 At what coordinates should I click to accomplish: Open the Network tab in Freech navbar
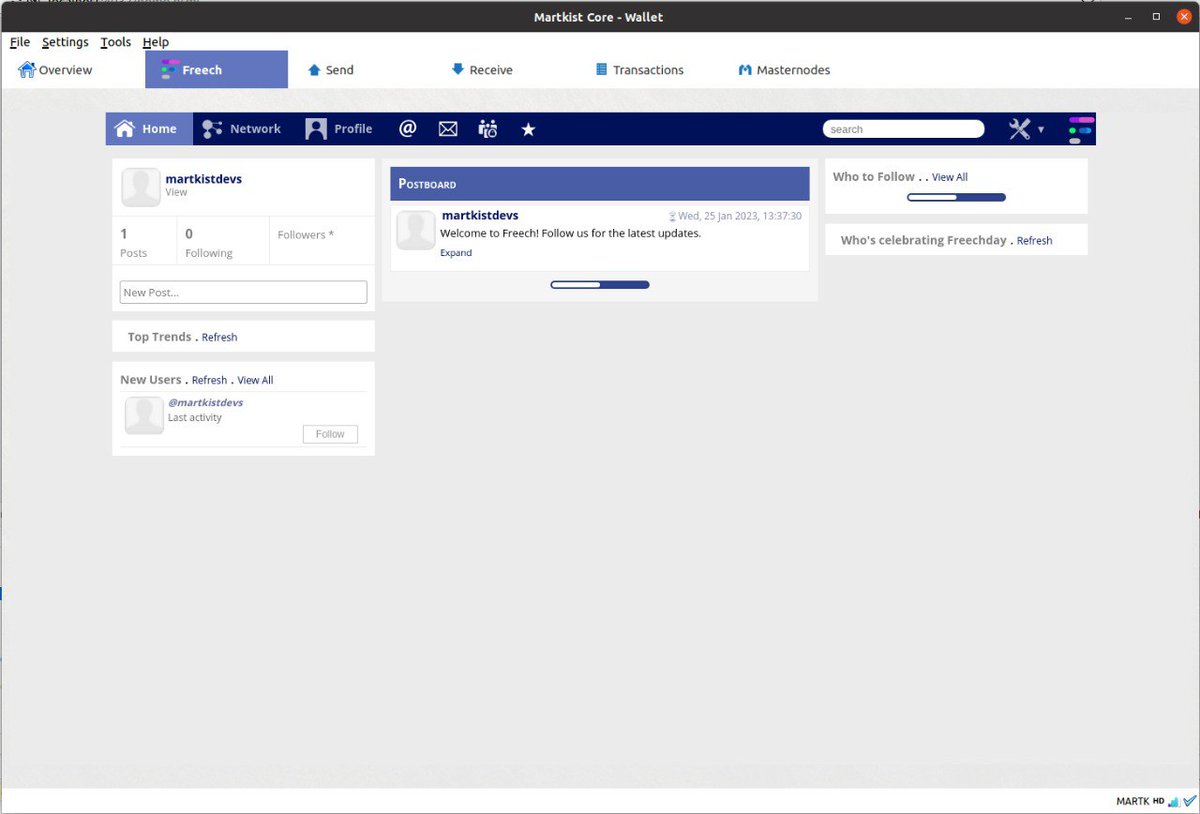click(x=242, y=129)
